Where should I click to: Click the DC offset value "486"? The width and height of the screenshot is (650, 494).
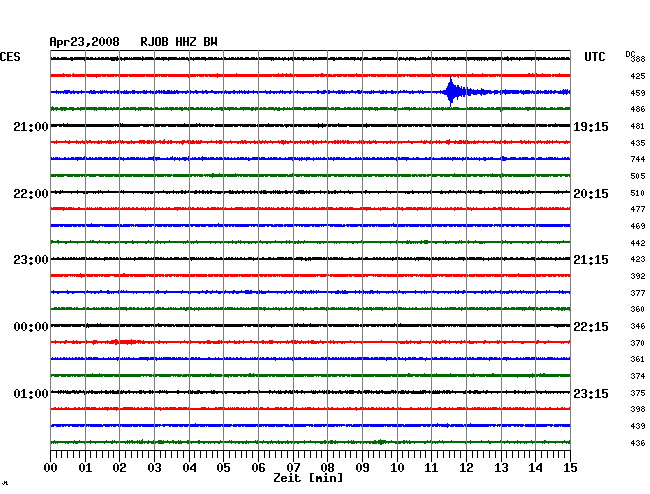click(638, 109)
